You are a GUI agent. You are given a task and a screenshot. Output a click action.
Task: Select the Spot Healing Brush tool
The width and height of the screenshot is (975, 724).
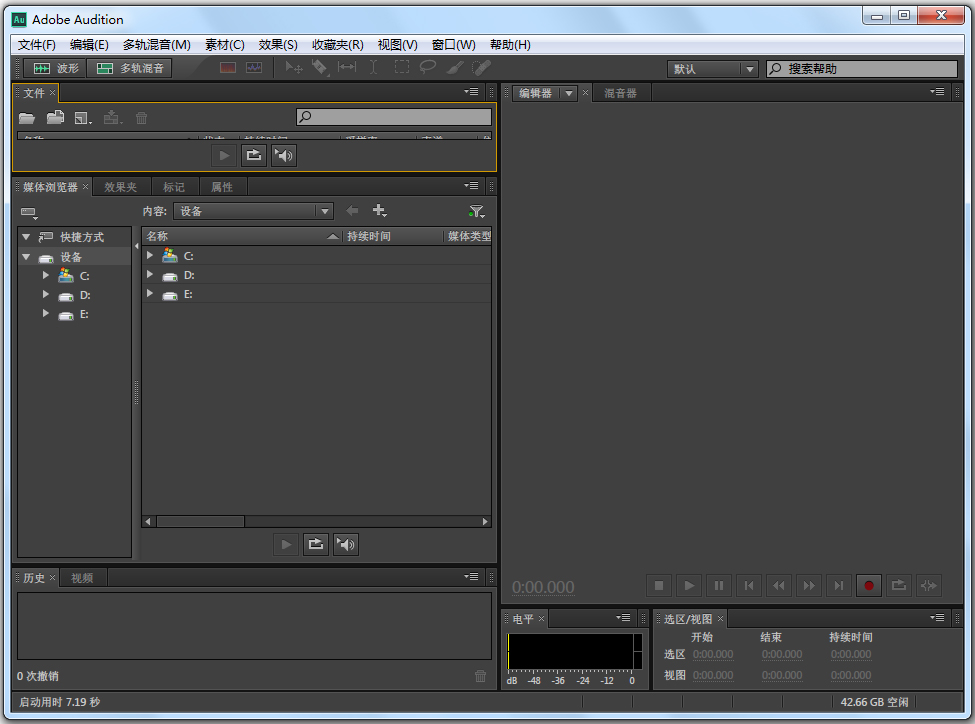tap(481, 67)
